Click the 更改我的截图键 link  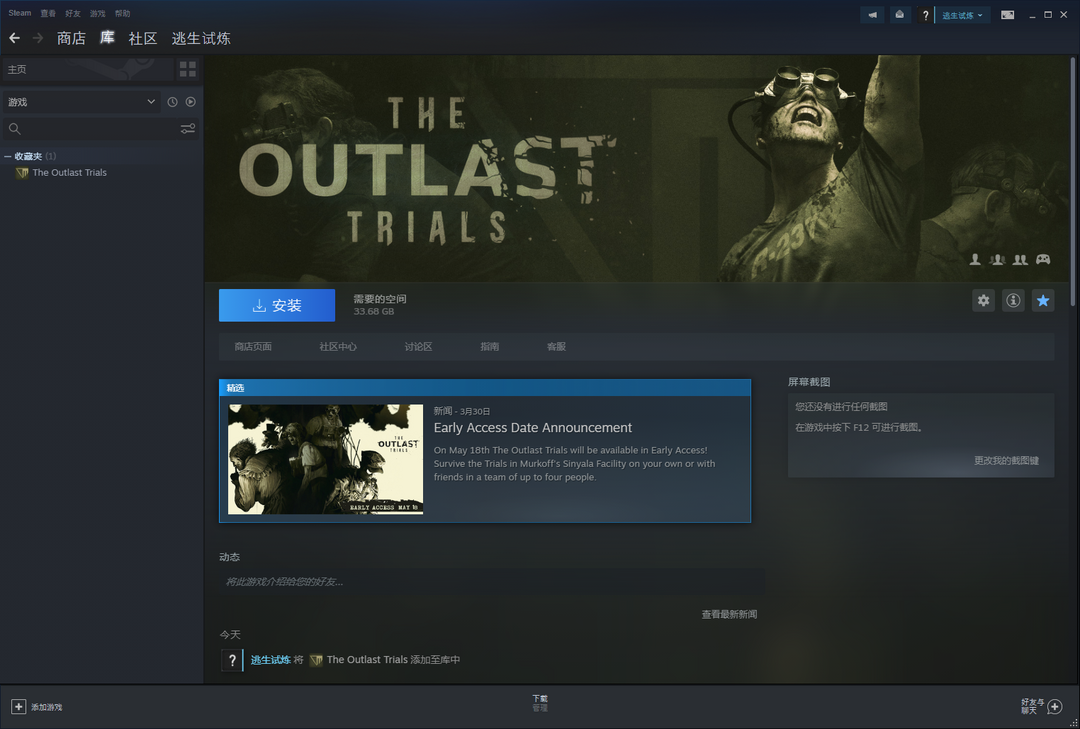pyautogui.click(x=1006, y=461)
